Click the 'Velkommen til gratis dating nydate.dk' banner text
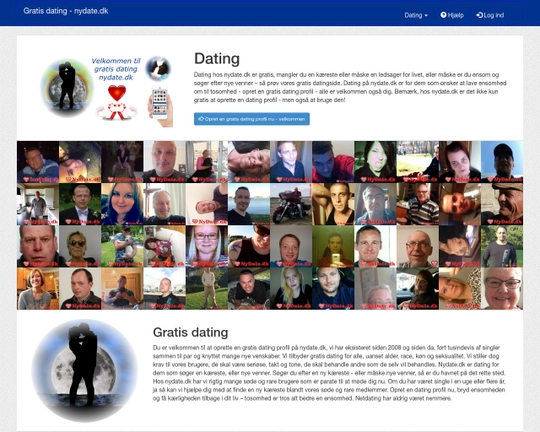 pos(116,69)
